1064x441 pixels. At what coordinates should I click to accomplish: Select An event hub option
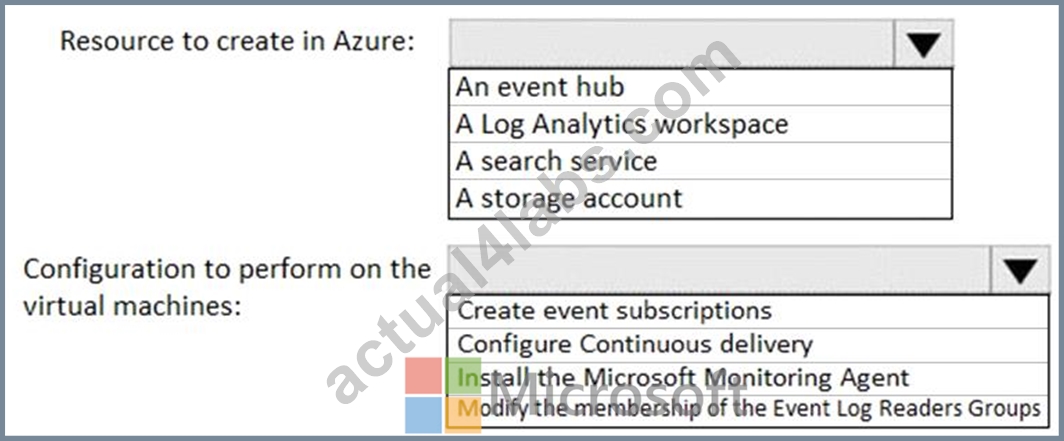(x=700, y=88)
